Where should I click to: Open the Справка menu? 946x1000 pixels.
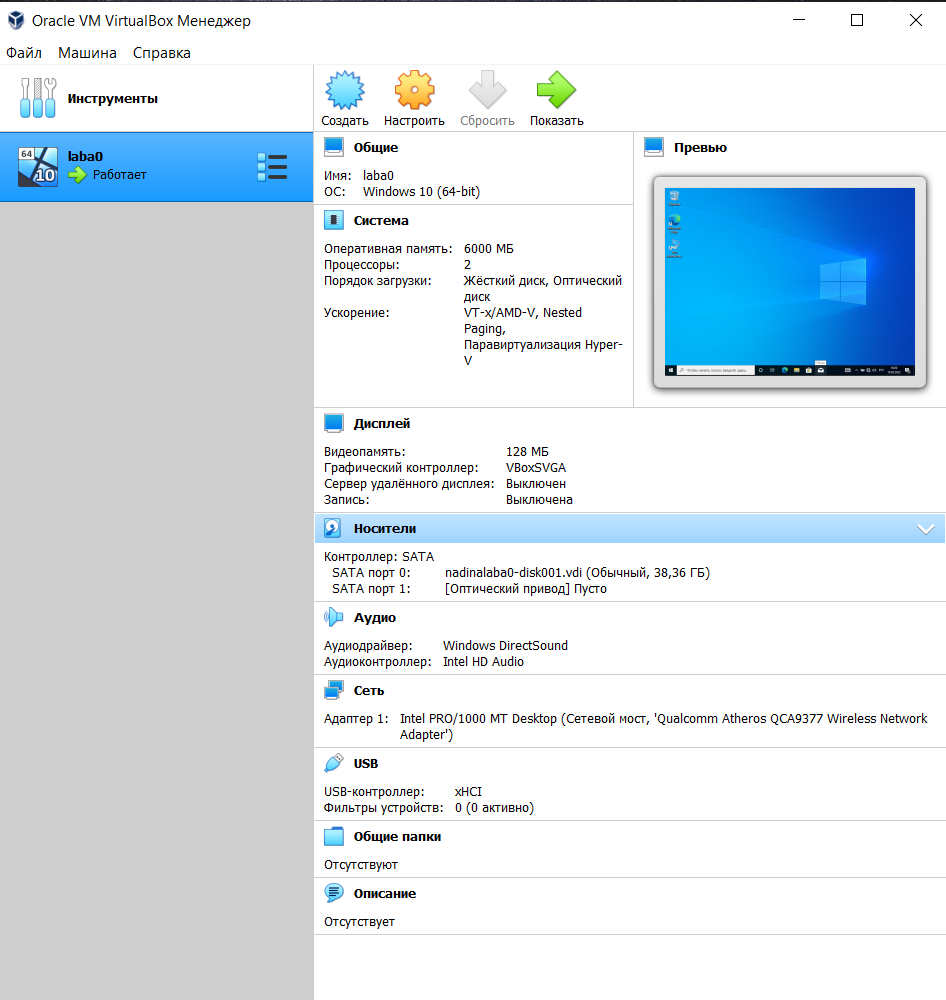point(161,53)
